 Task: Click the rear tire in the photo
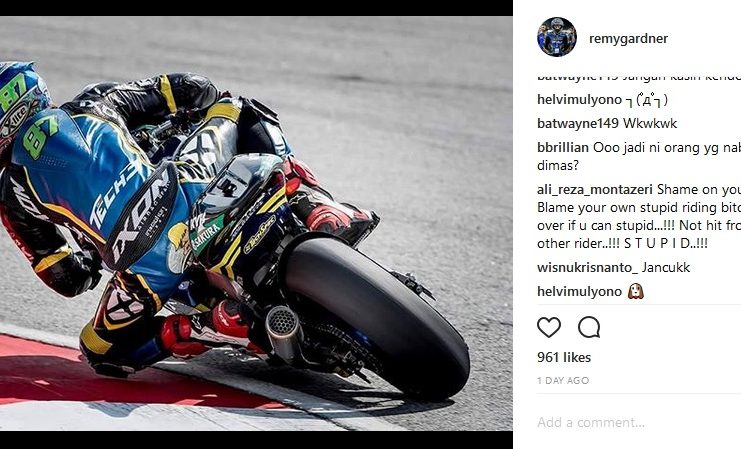point(377,317)
